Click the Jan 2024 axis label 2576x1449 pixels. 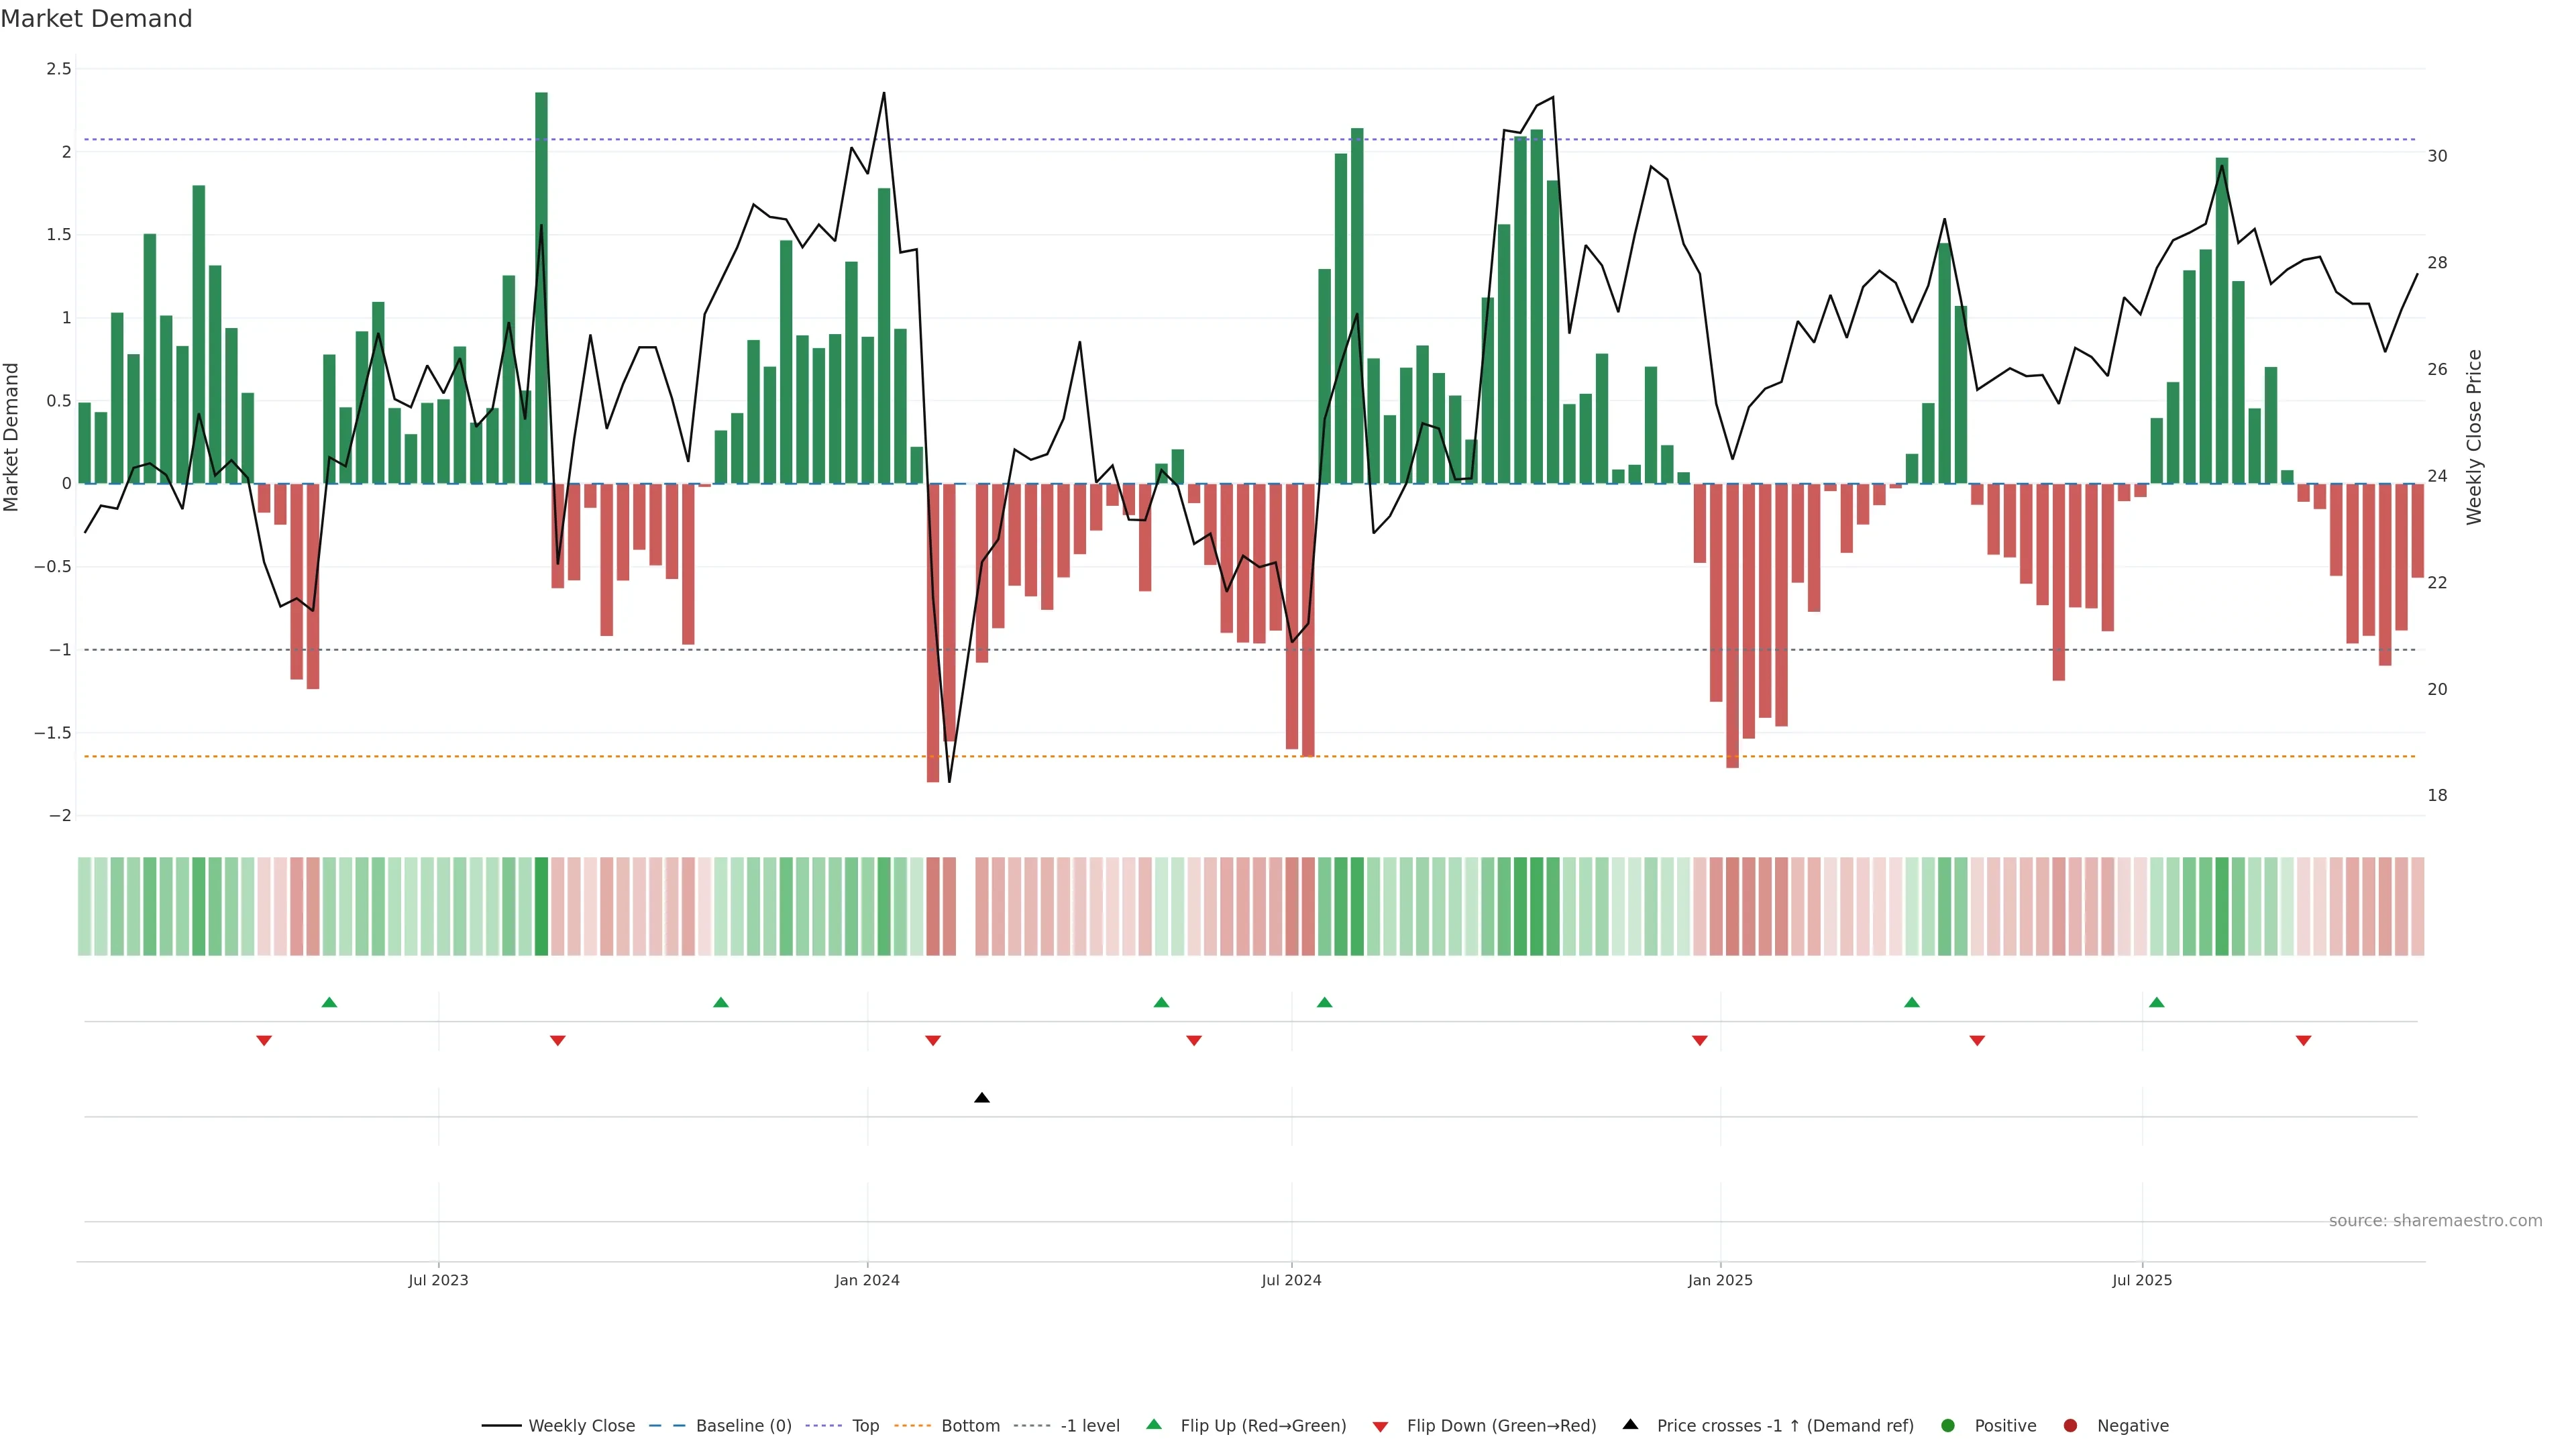867,1280
